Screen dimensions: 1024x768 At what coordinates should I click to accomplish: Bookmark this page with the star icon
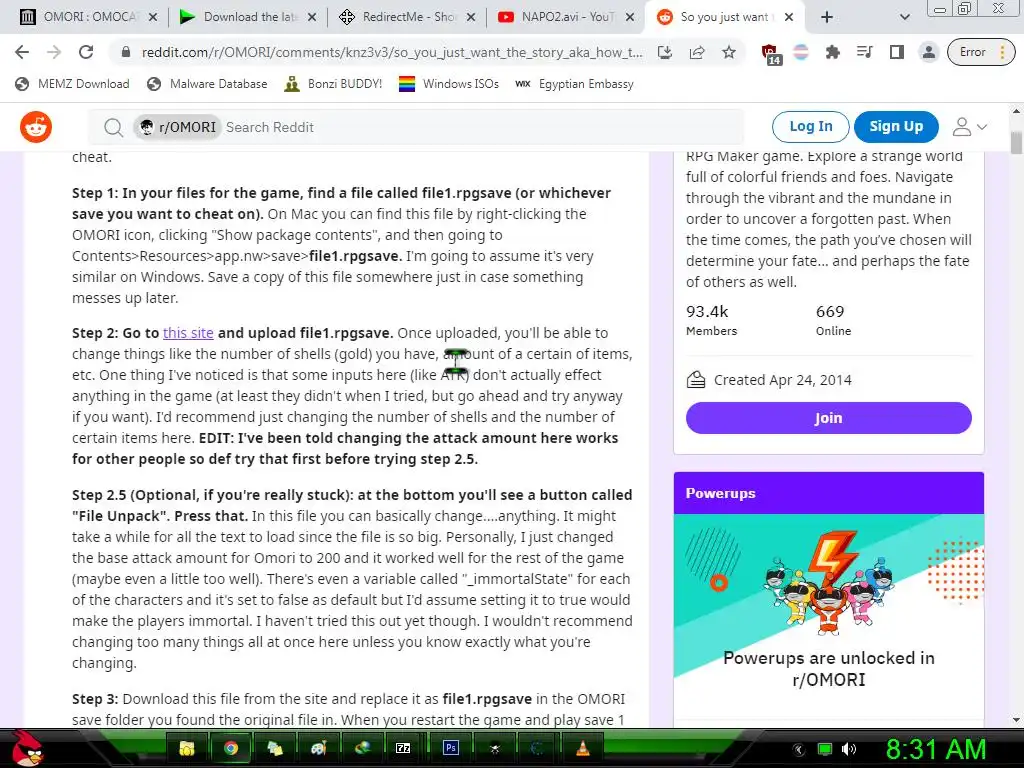[729, 52]
